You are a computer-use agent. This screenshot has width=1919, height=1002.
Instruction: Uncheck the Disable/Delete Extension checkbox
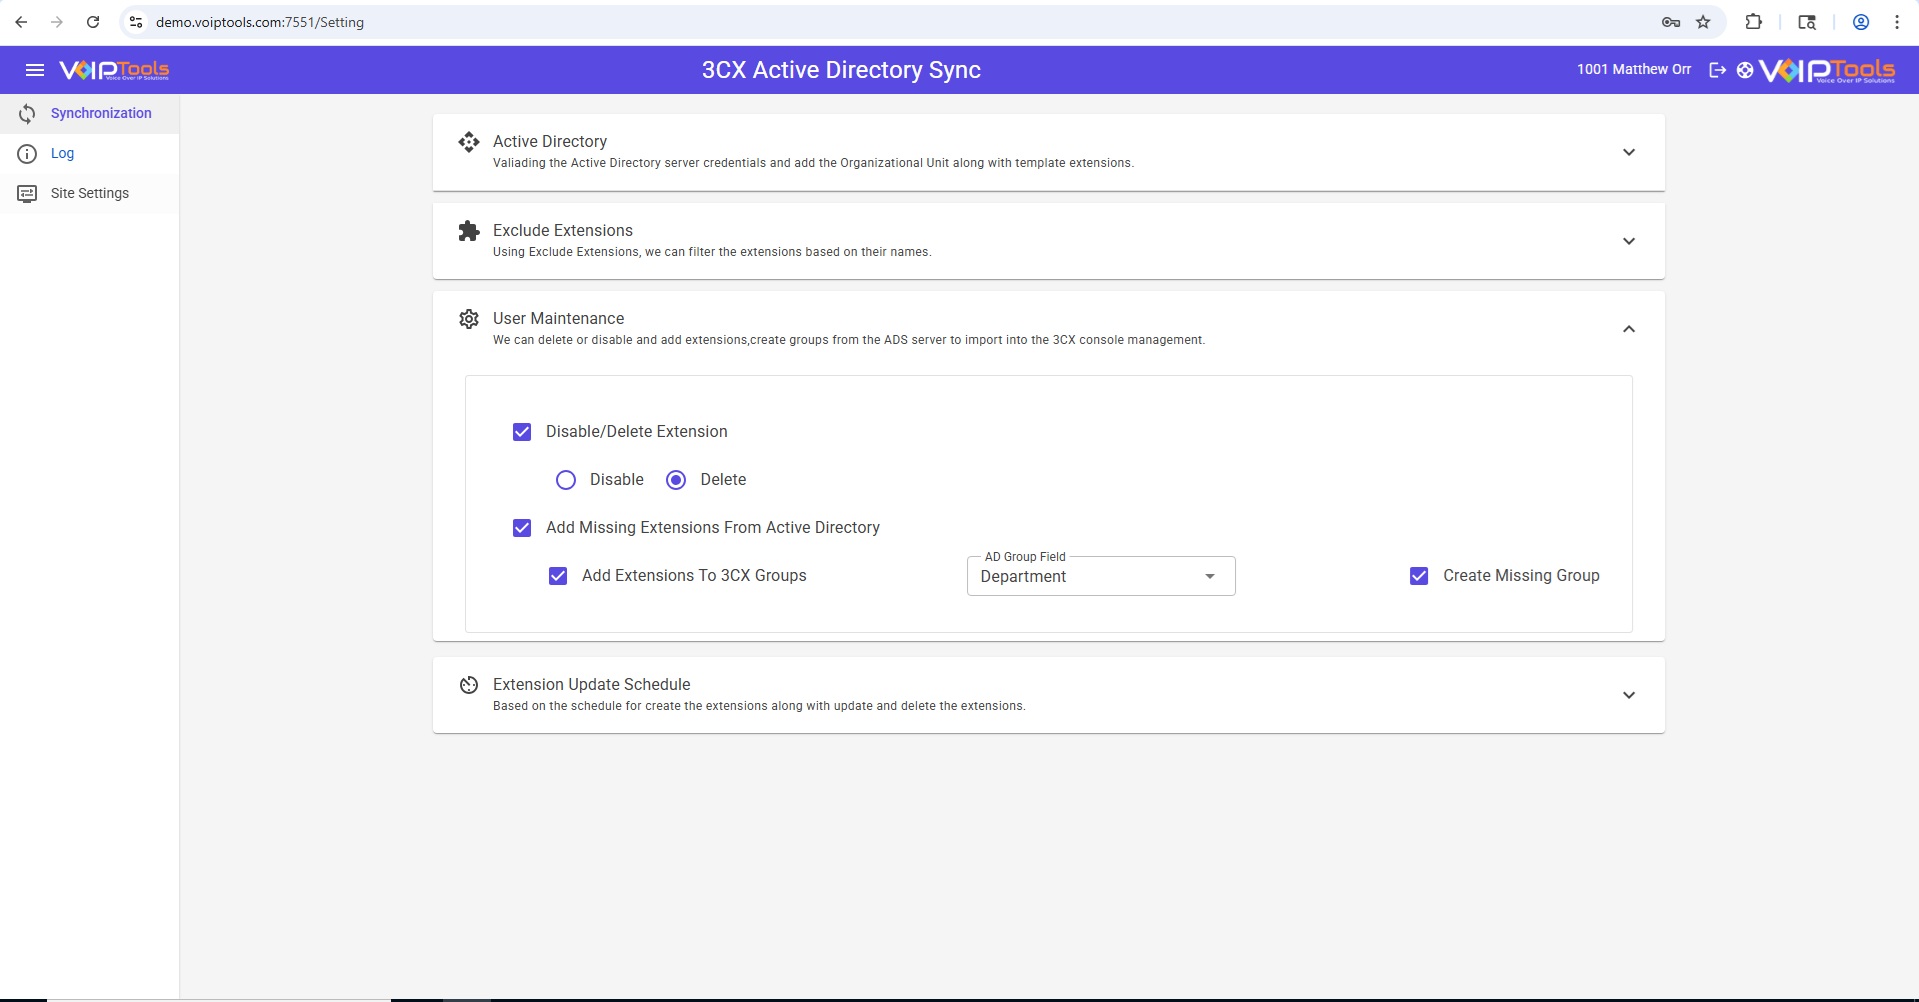(x=522, y=432)
